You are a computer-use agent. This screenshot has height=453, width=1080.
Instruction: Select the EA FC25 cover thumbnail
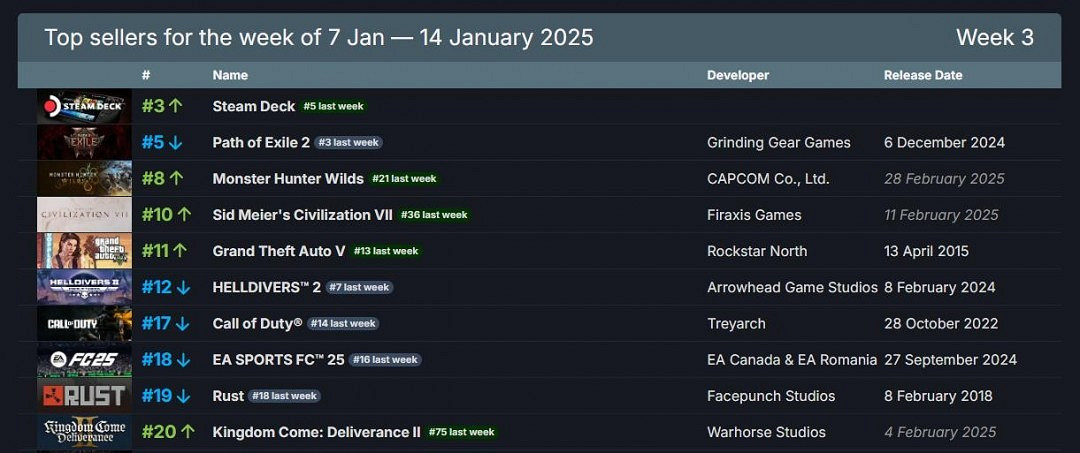pos(84,359)
